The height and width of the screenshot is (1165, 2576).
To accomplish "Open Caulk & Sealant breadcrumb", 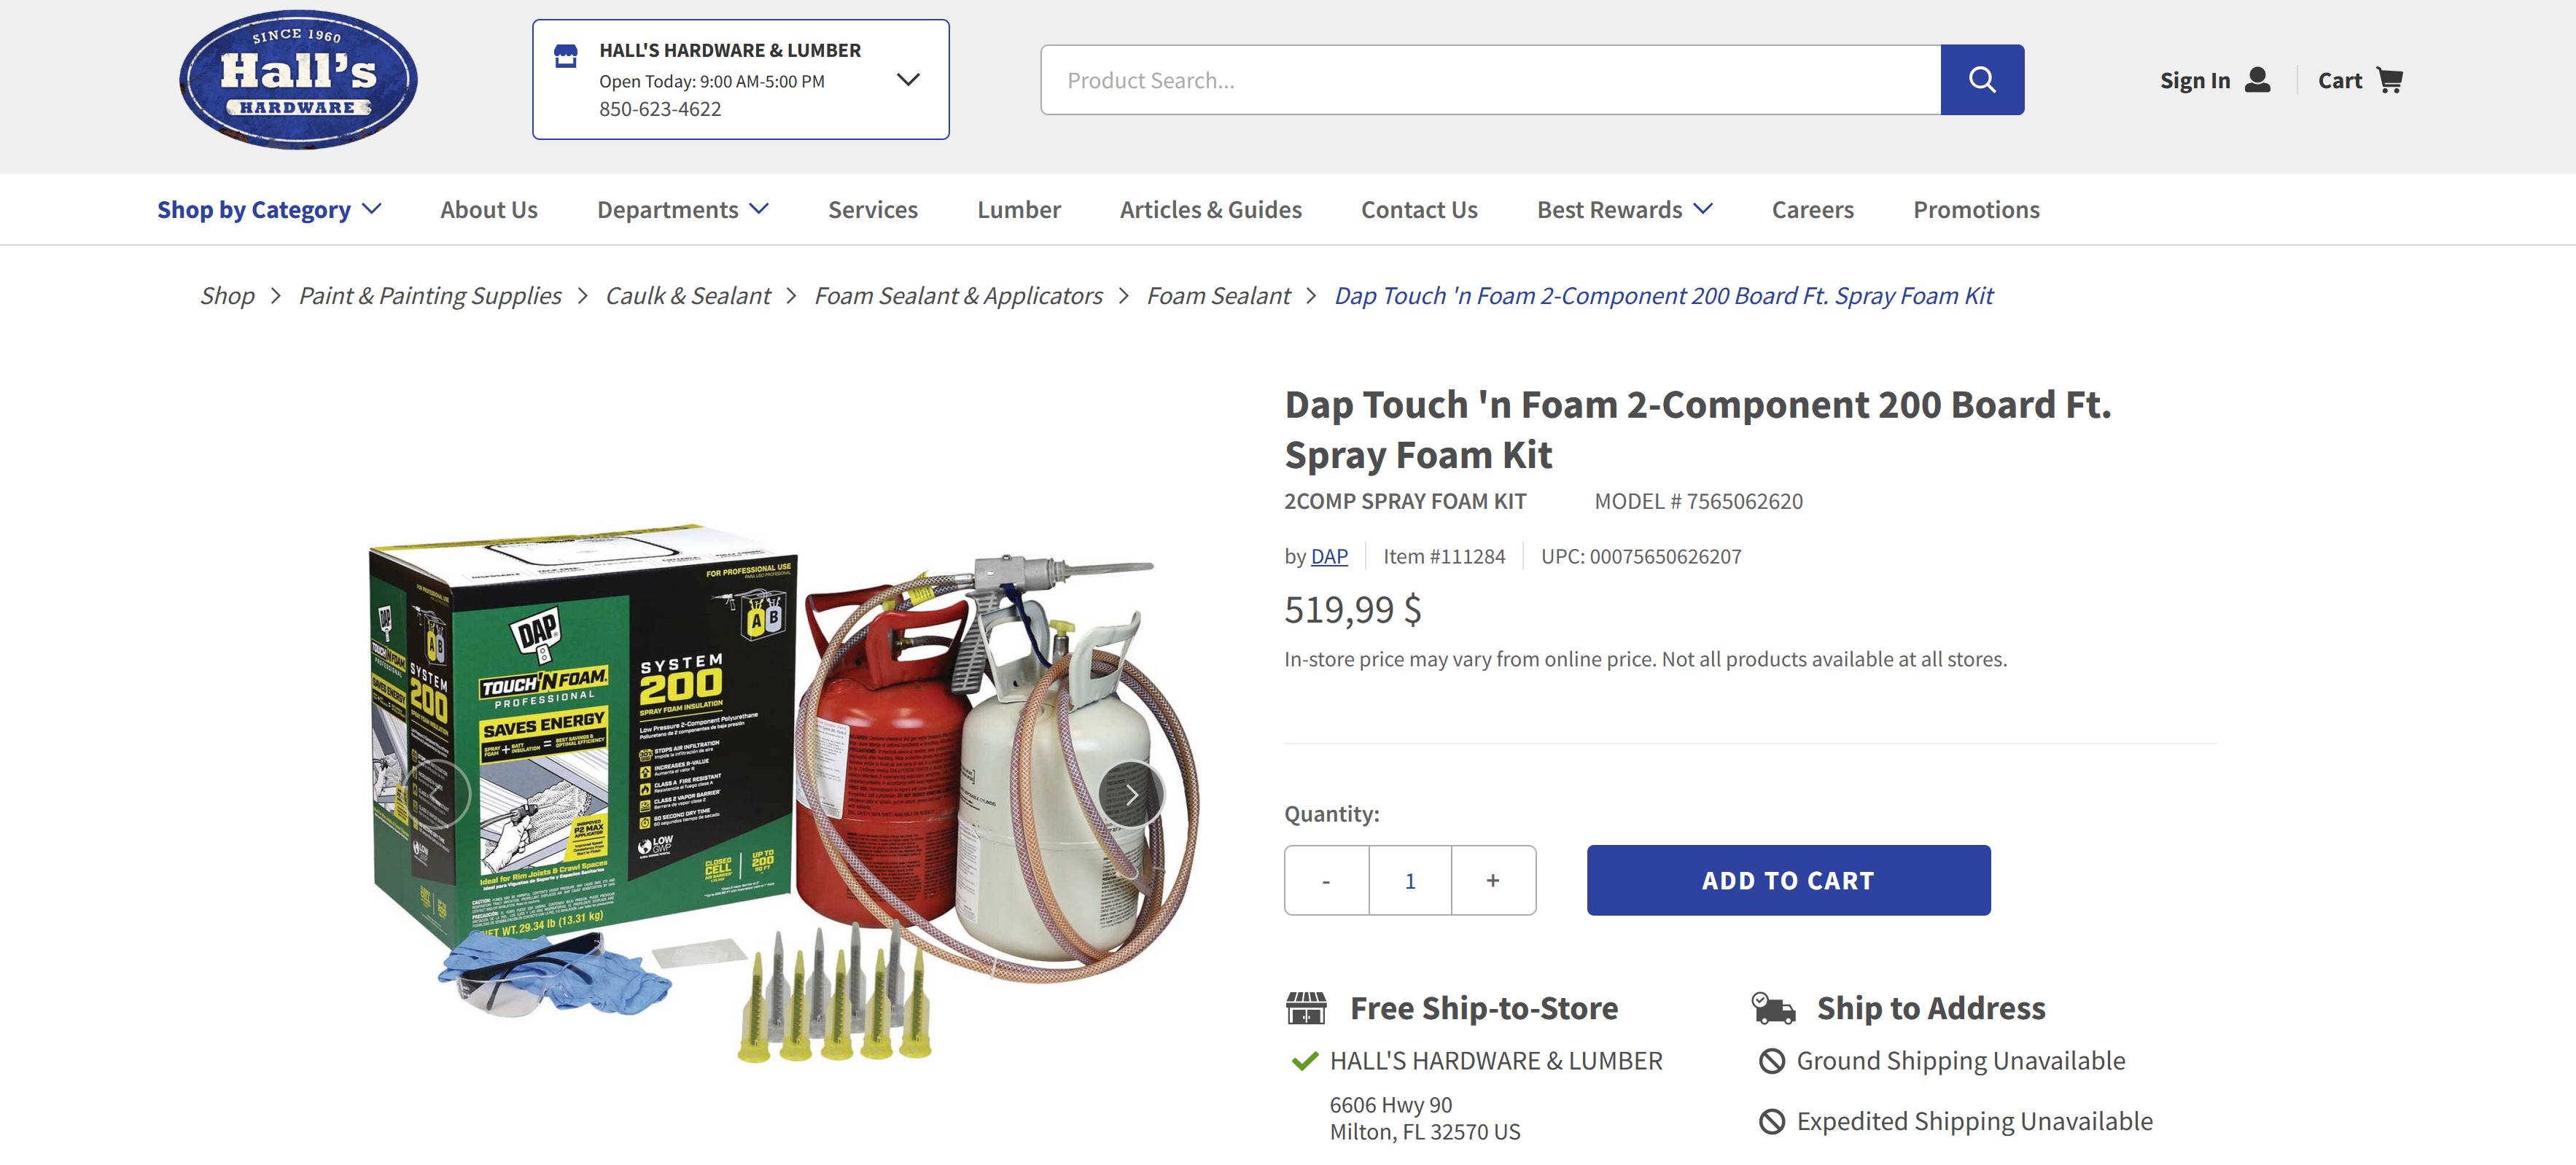I will [x=688, y=296].
